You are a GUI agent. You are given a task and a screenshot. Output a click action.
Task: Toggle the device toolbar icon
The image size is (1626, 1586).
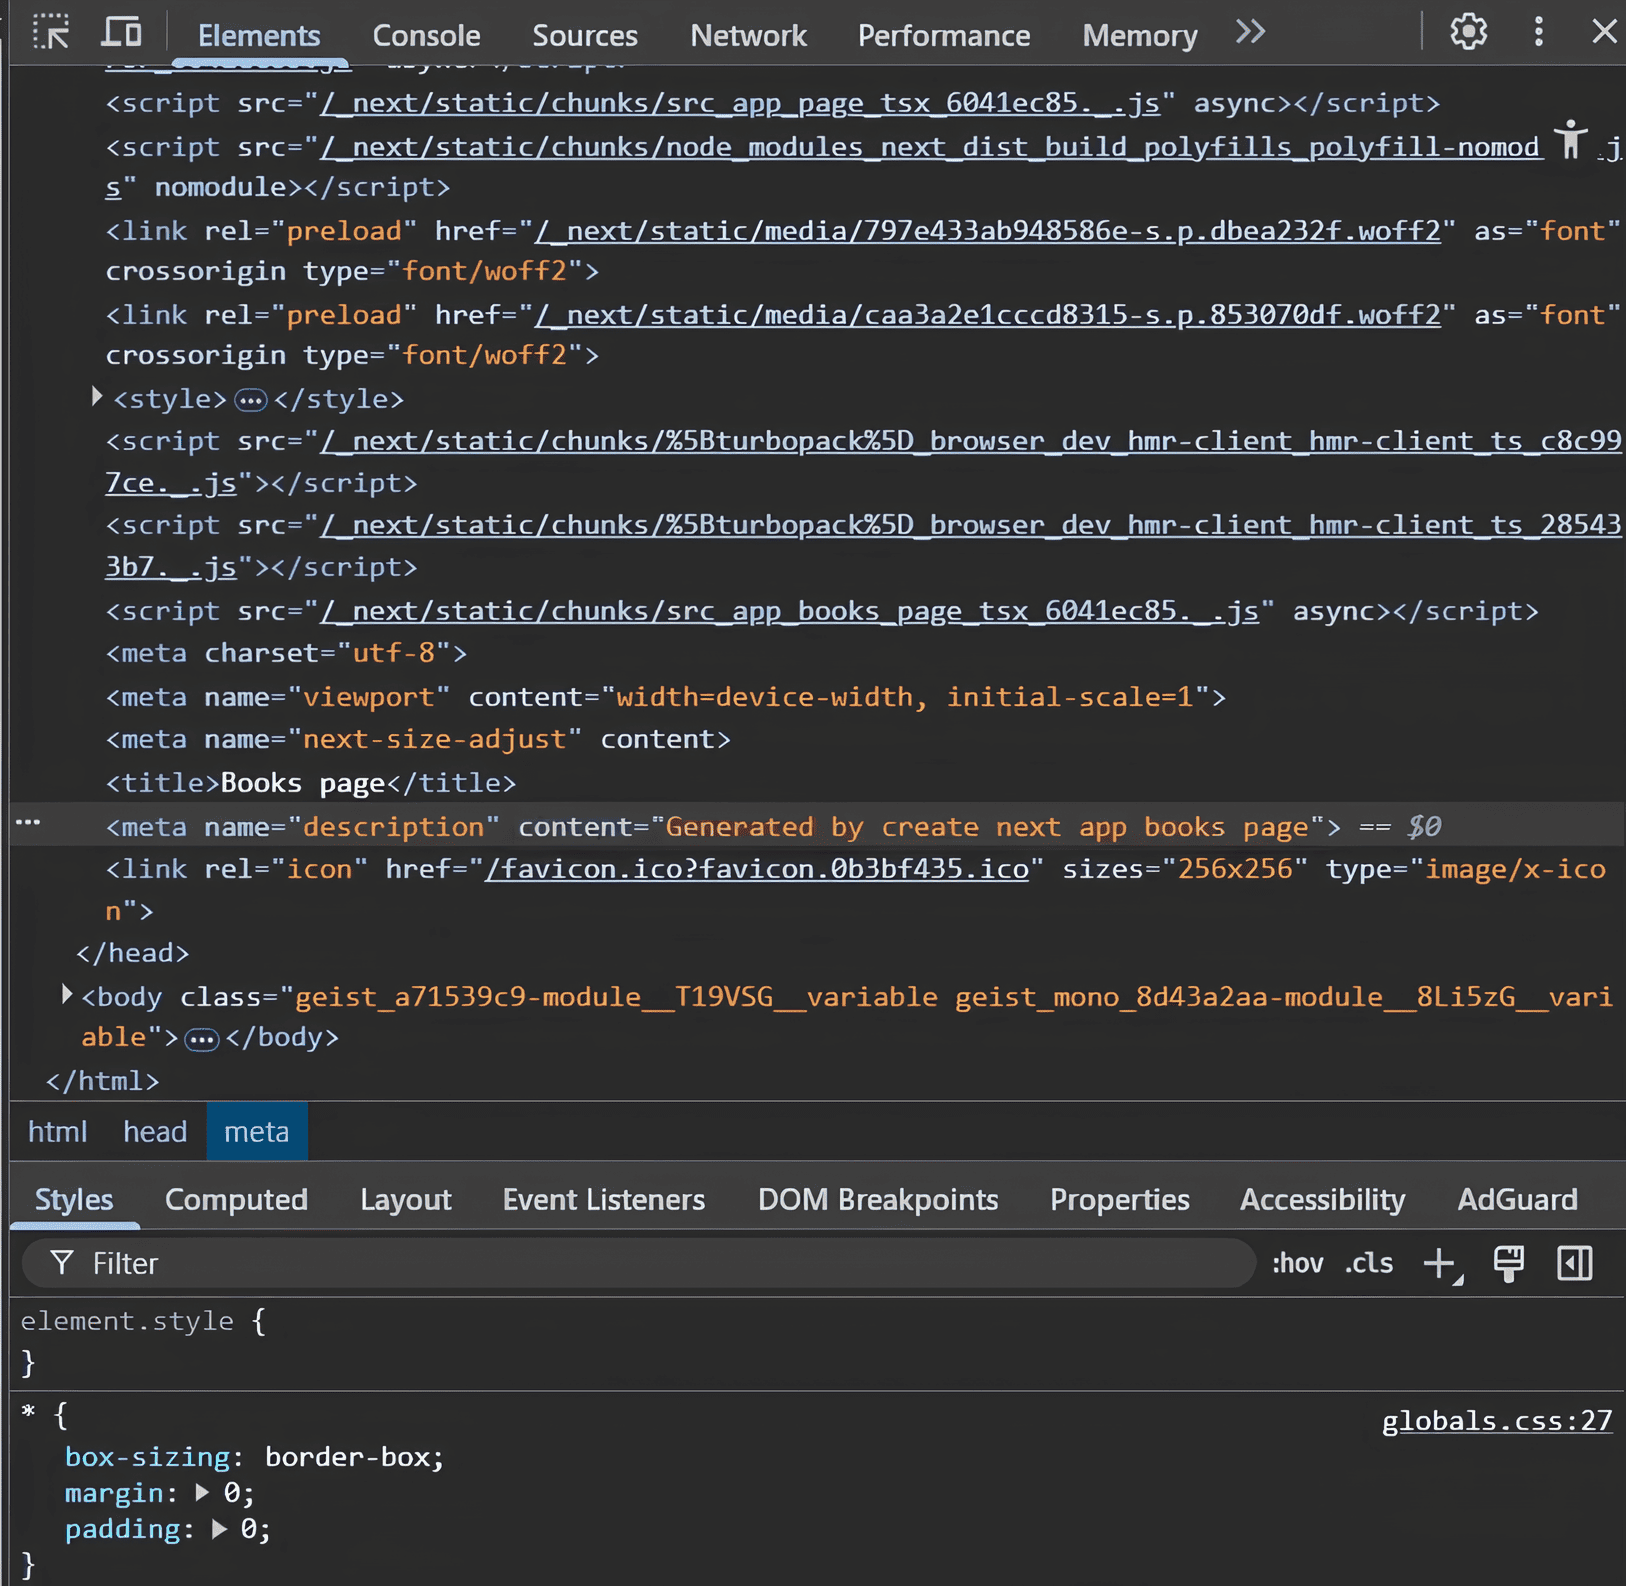[121, 33]
